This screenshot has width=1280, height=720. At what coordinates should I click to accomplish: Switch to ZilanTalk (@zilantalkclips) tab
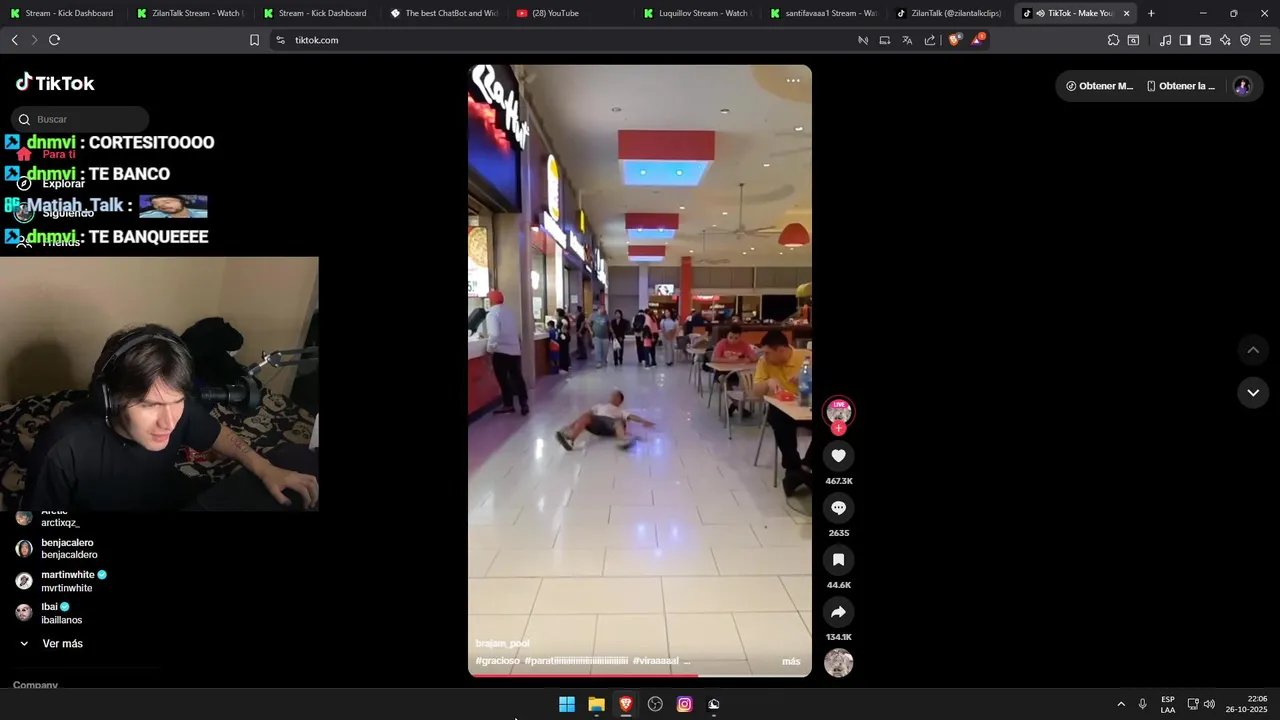950,13
